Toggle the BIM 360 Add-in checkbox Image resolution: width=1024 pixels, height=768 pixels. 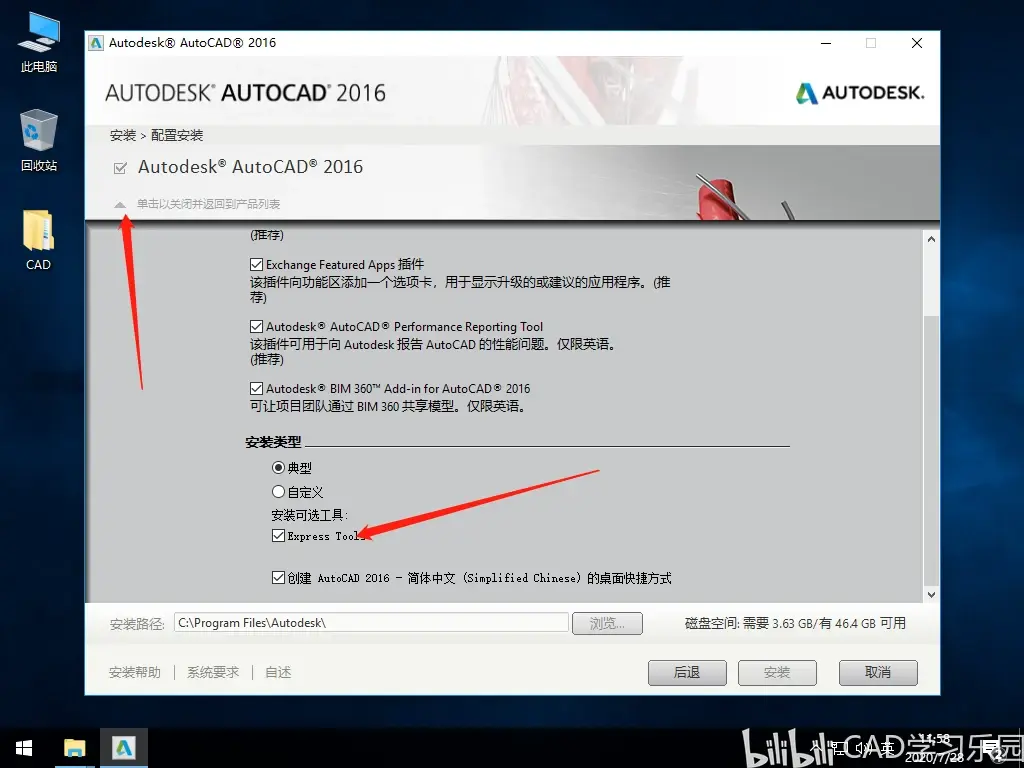point(257,389)
